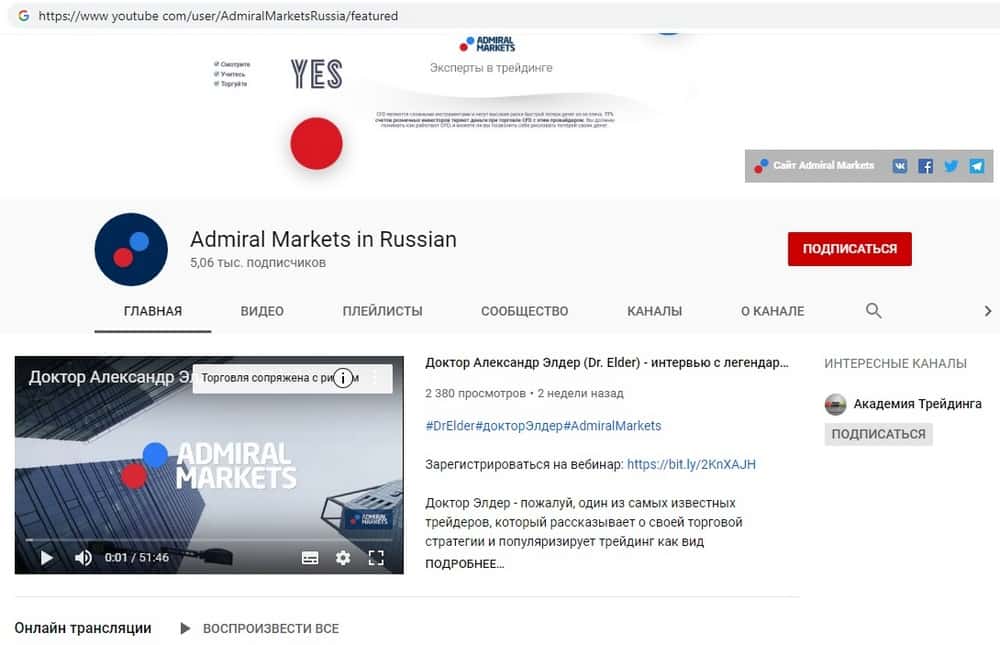Screen dimensions: 1000x645
Task: Subscribe with the red ПОДПИСАТЬСЯ button
Action: coord(849,249)
